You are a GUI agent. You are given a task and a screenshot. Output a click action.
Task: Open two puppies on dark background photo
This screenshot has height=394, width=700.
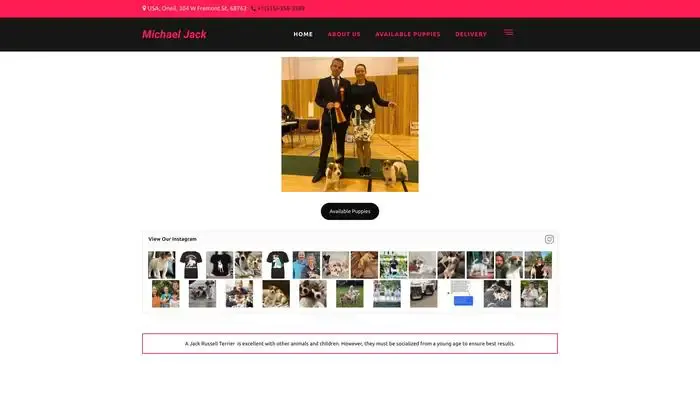(x=276, y=294)
